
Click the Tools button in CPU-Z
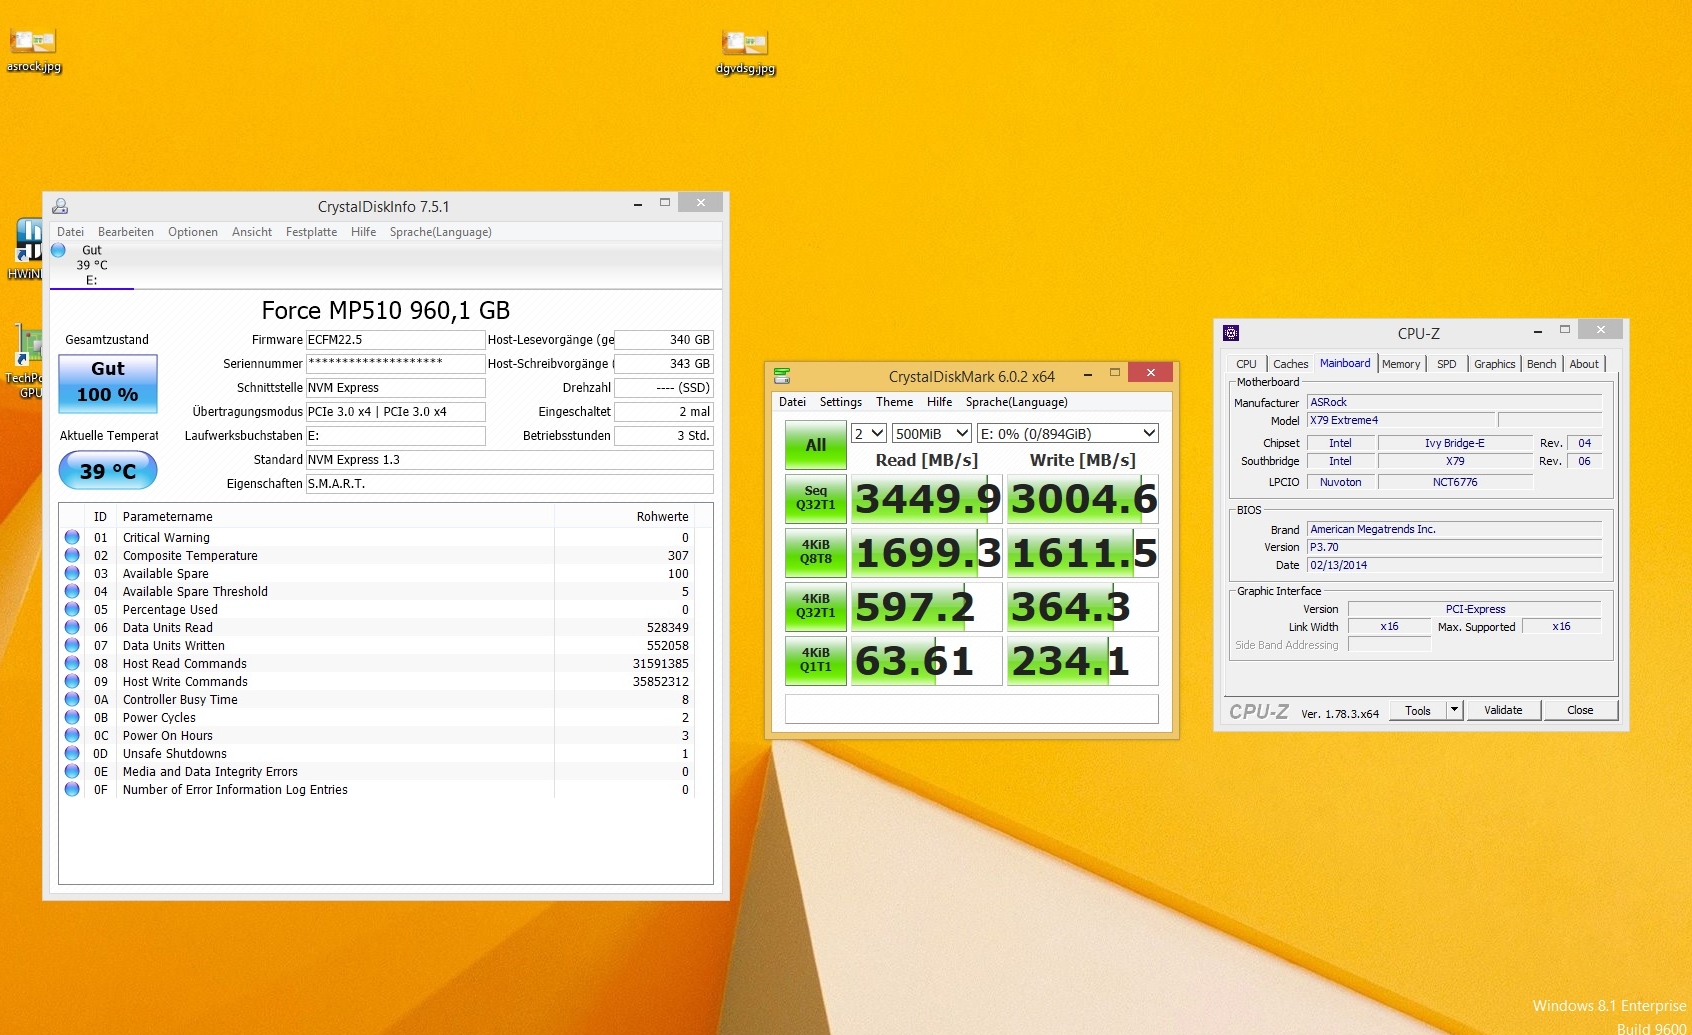1418,710
